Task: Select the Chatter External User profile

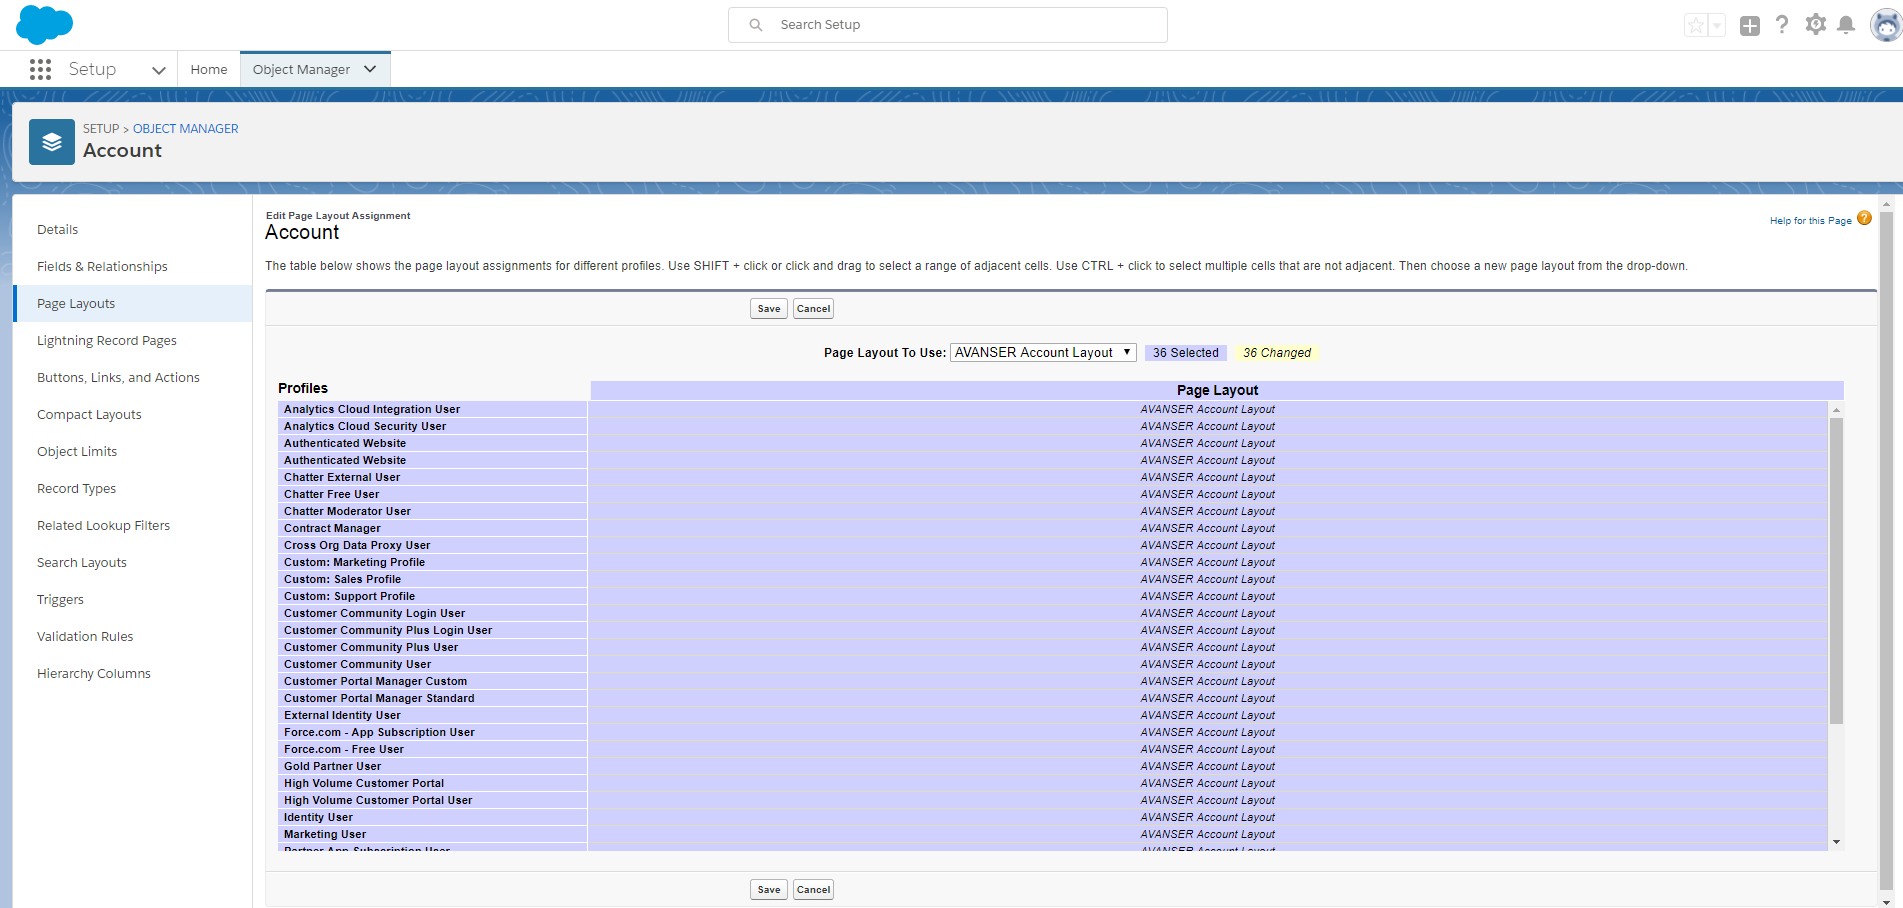Action: 432,477
